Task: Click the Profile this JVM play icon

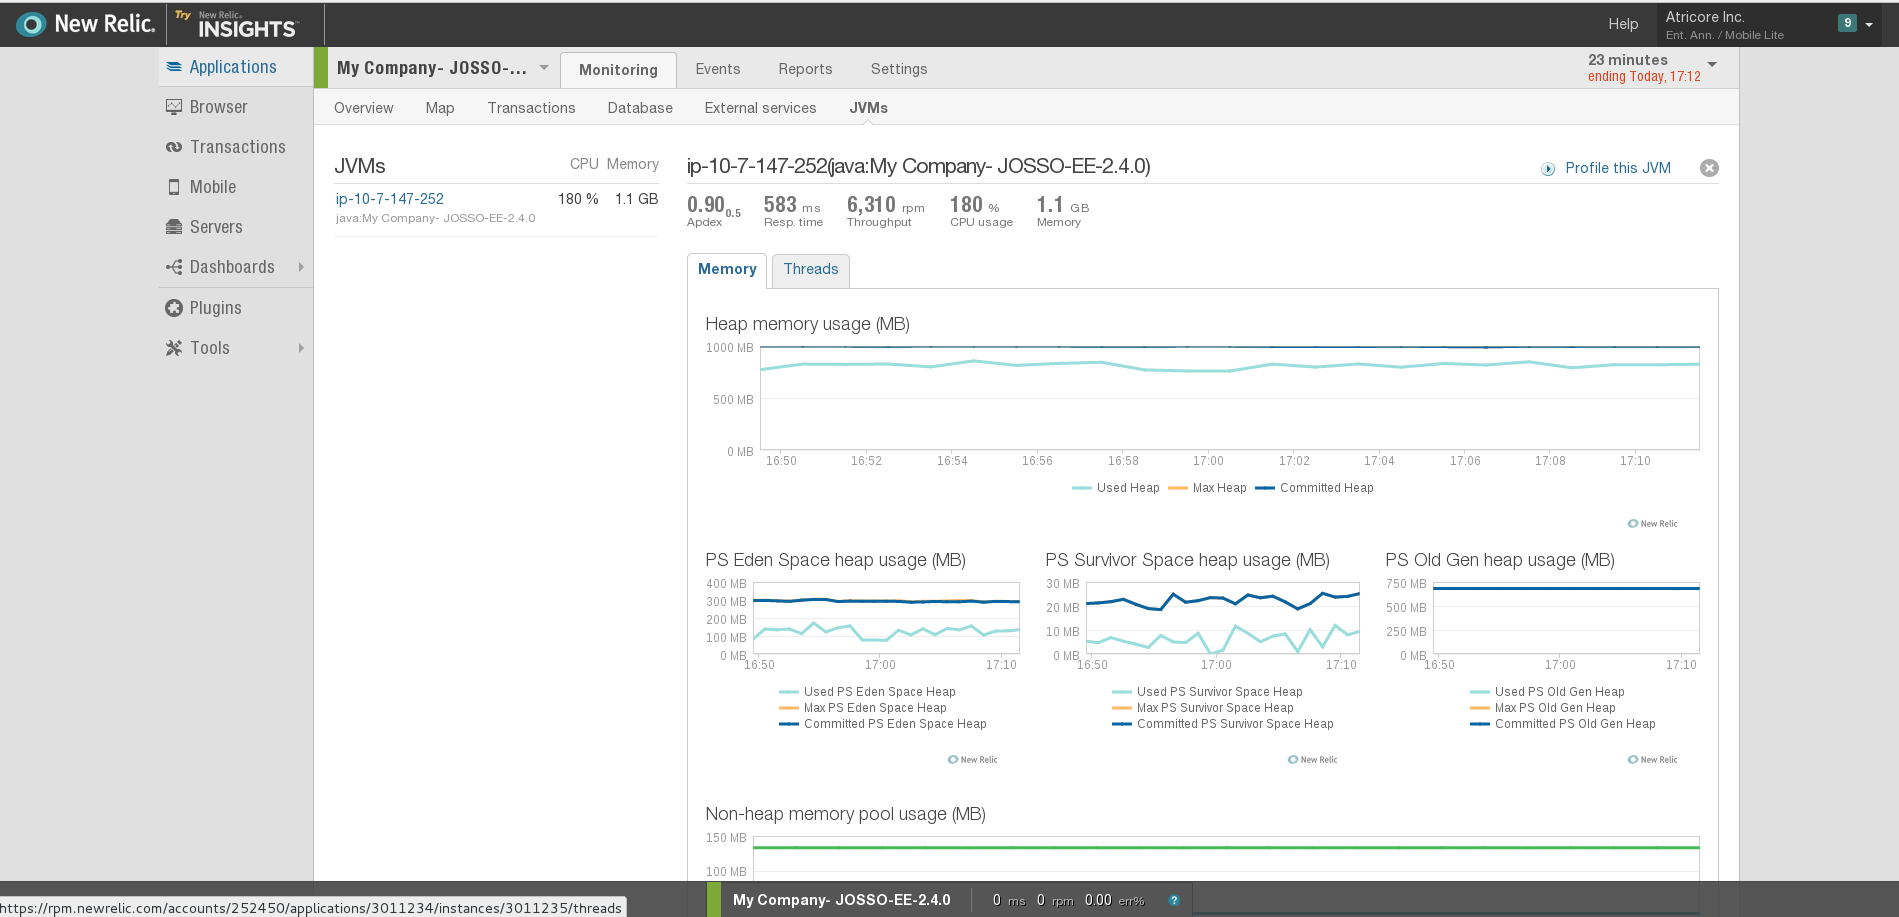Action: (1548, 169)
